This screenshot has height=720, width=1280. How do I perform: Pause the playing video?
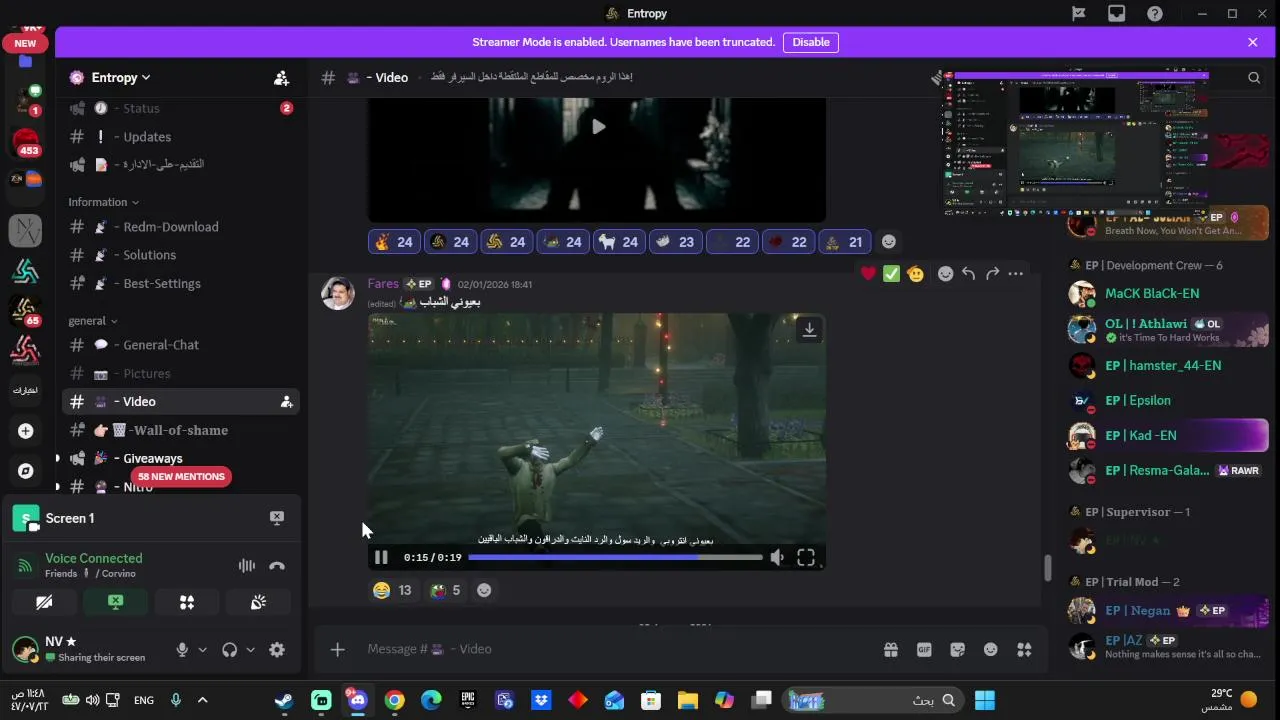click(381, 557)
